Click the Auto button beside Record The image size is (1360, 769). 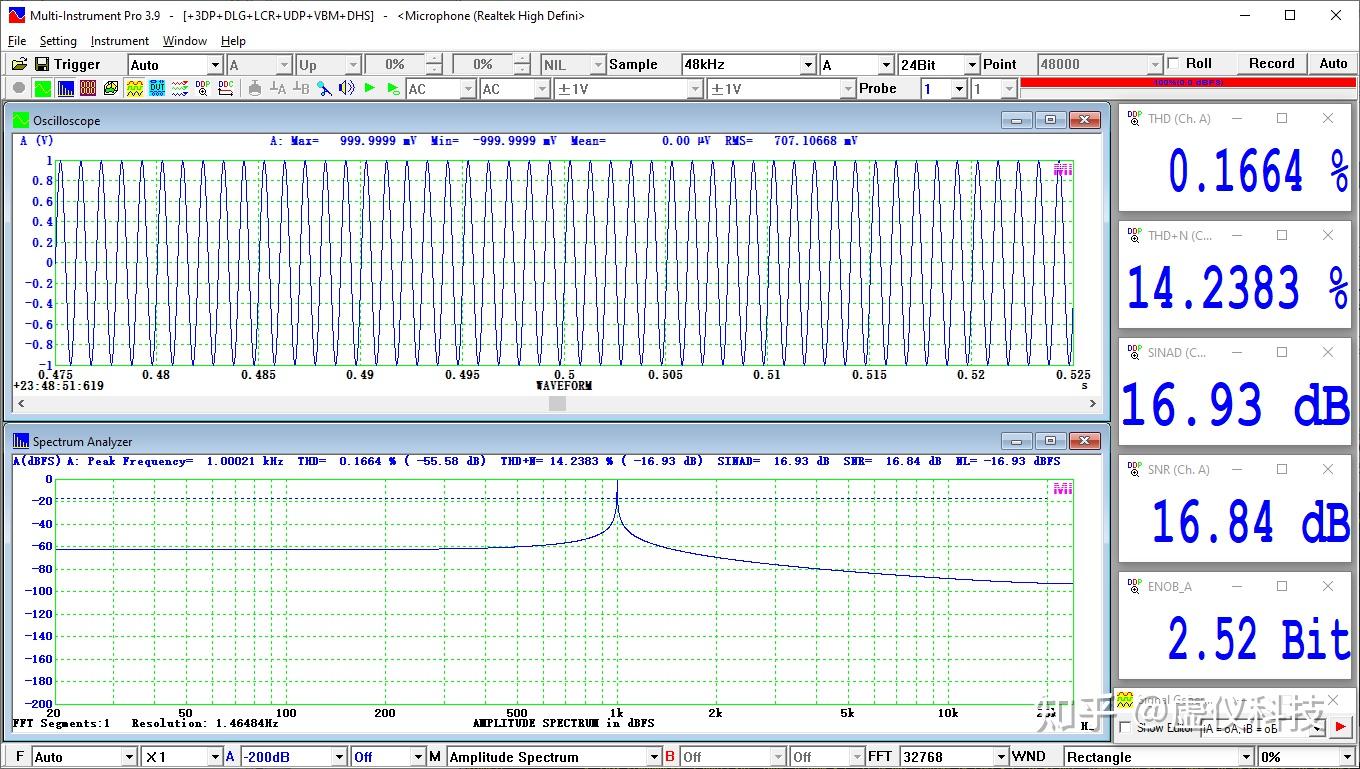[x=1333, y=63]
